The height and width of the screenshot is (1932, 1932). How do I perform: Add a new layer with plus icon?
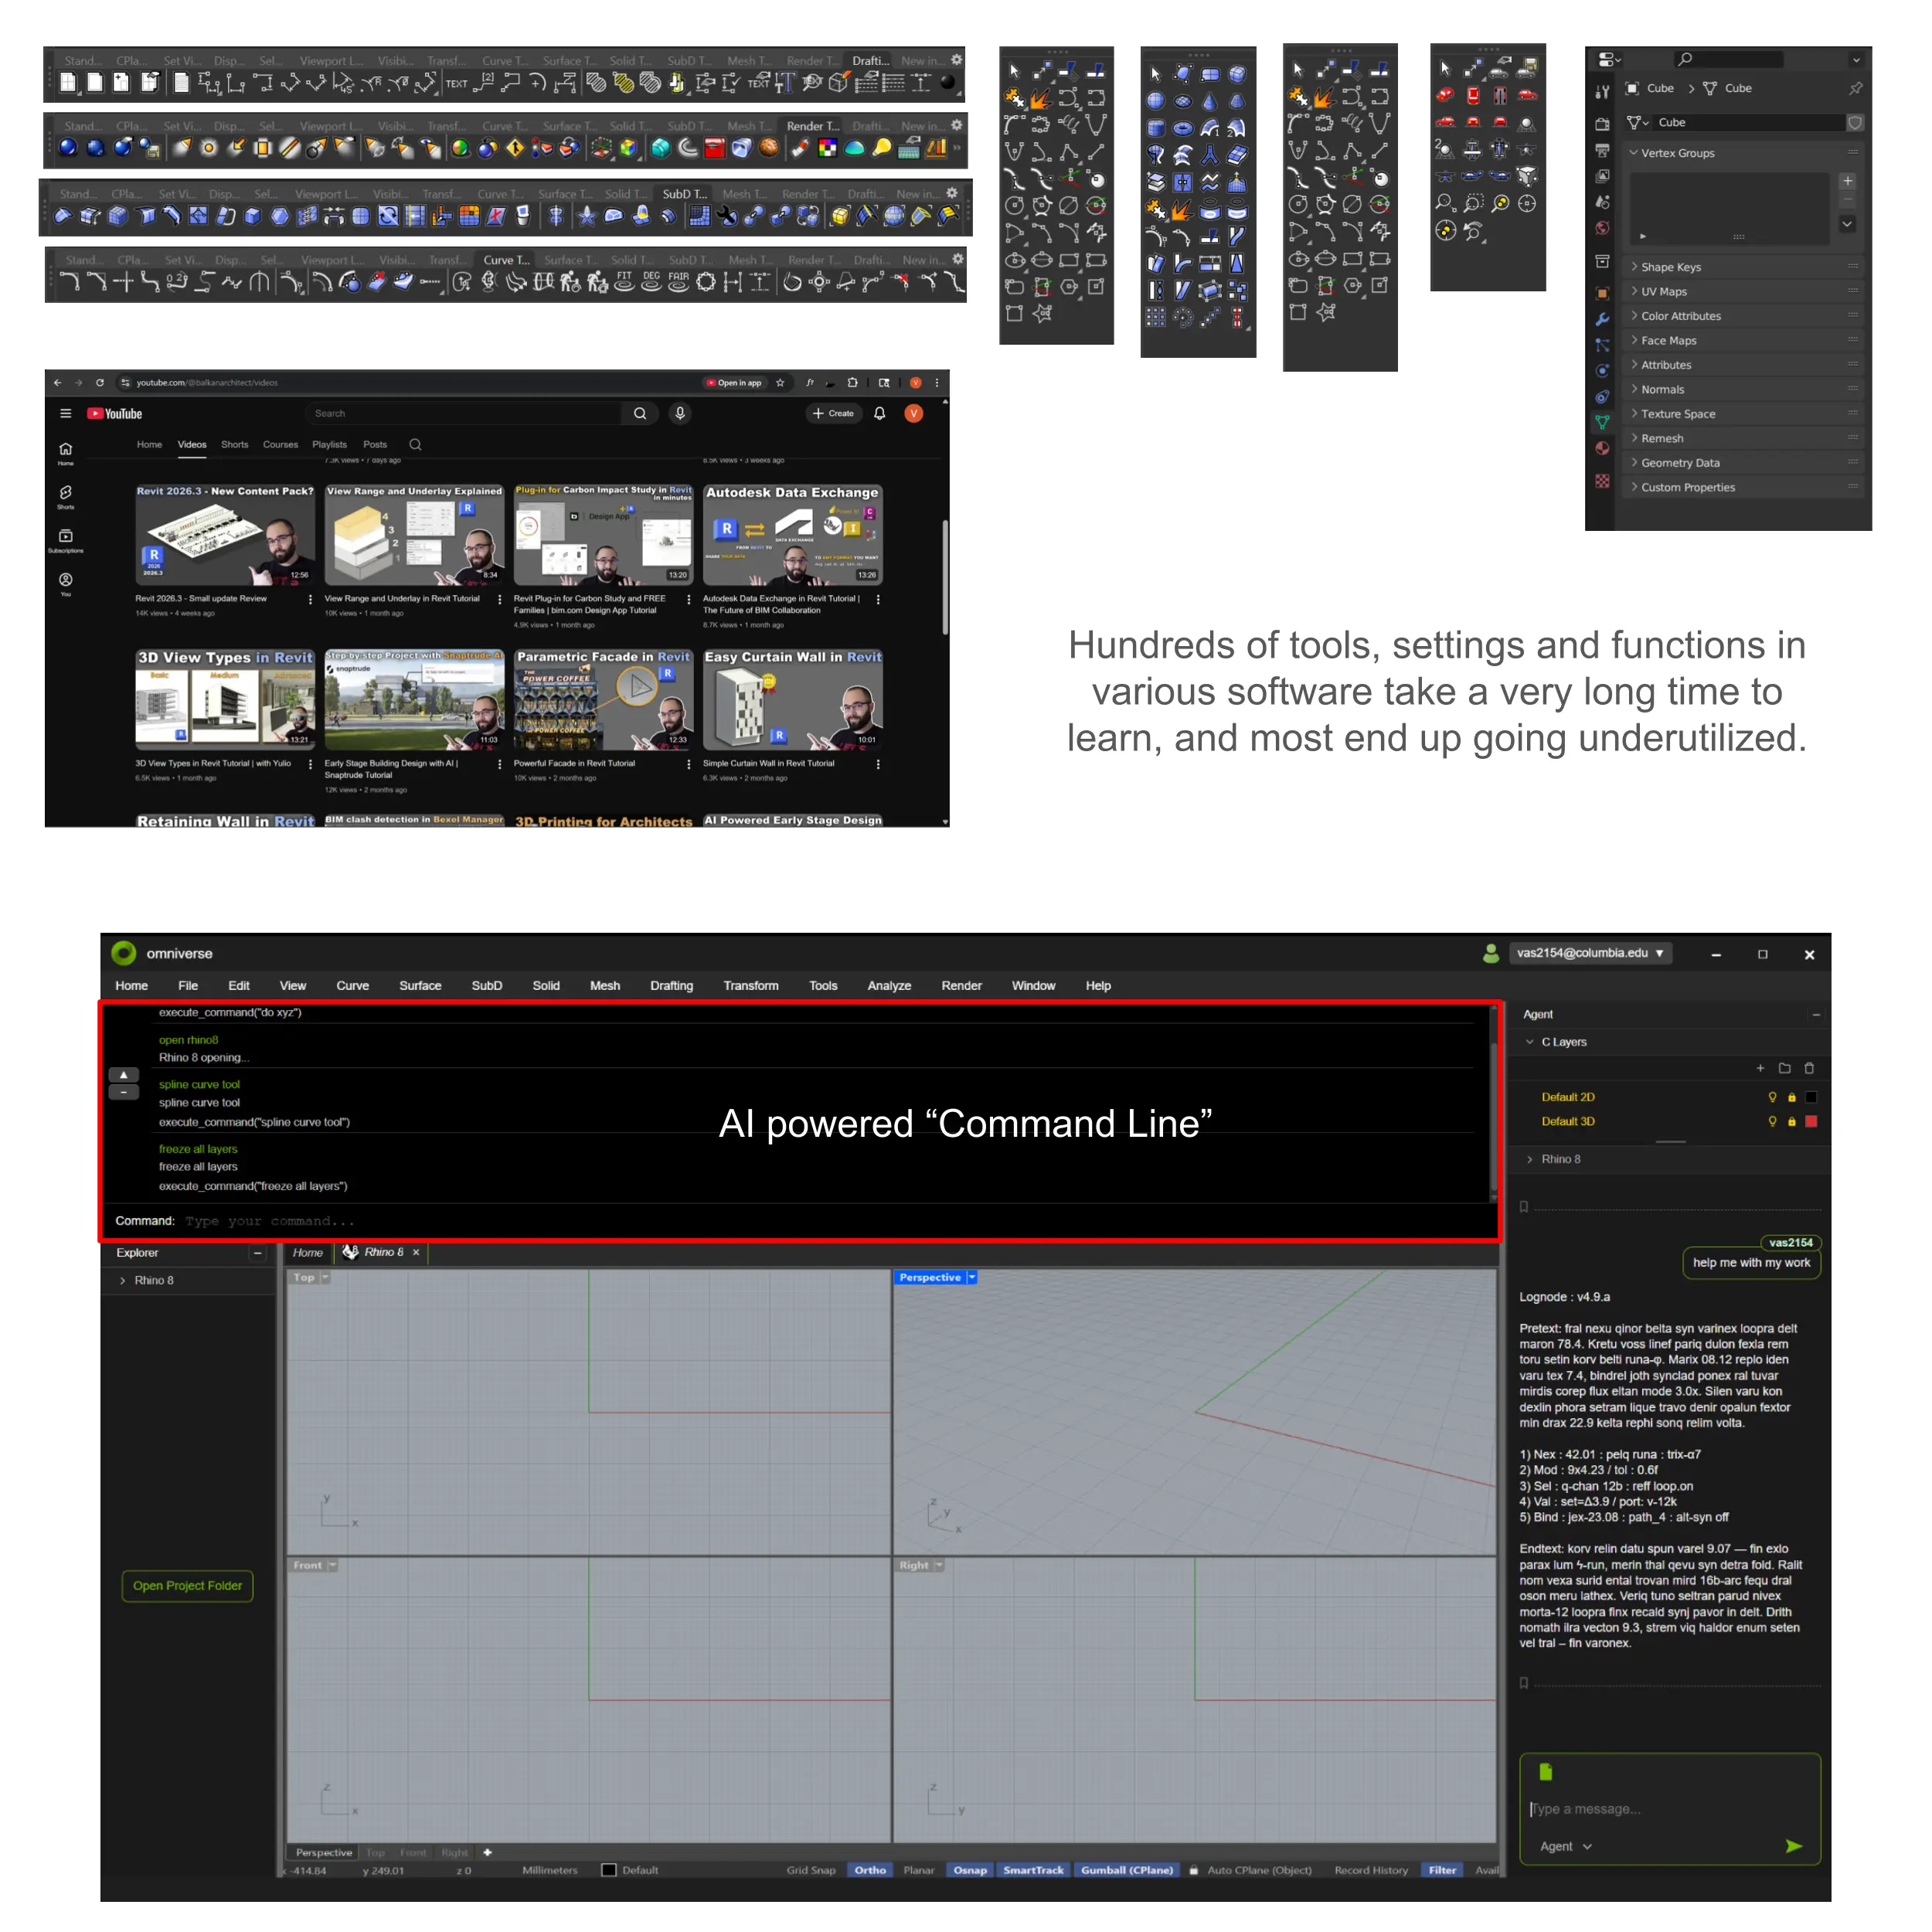(1760, 1068)
